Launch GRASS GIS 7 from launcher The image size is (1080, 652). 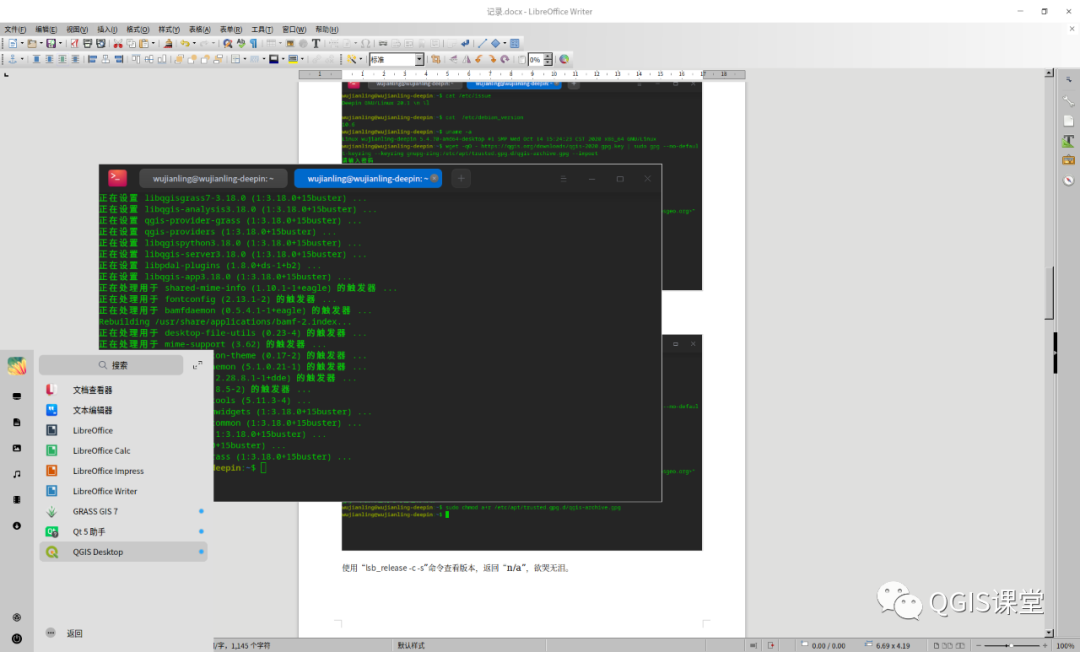coord(123,512)
